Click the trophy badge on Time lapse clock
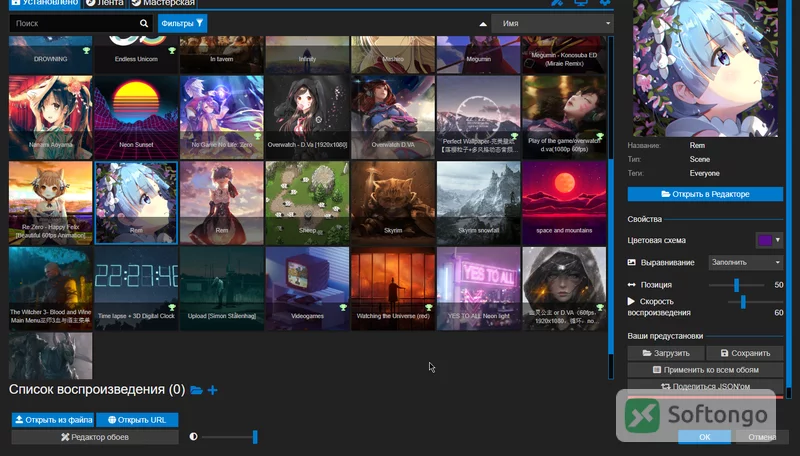The image size is (800, 456). coord(172,308)
